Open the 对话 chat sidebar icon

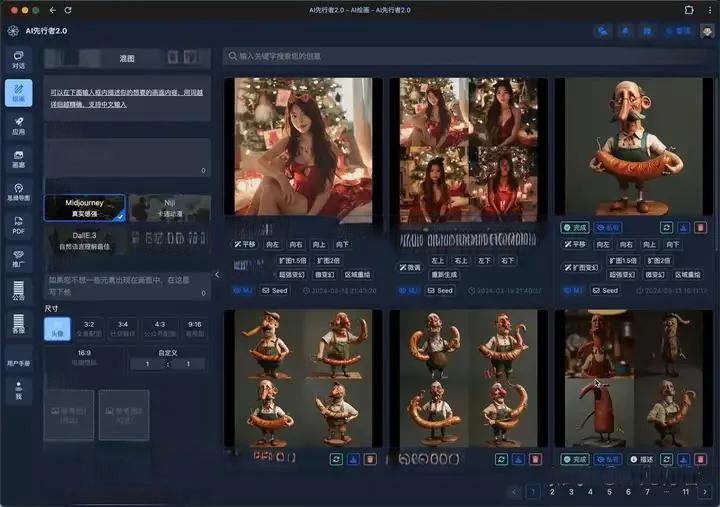18,58
